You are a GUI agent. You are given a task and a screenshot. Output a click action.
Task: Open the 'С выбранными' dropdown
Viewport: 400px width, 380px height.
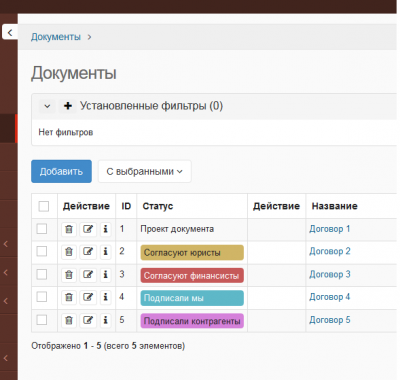tap(145, 171)
